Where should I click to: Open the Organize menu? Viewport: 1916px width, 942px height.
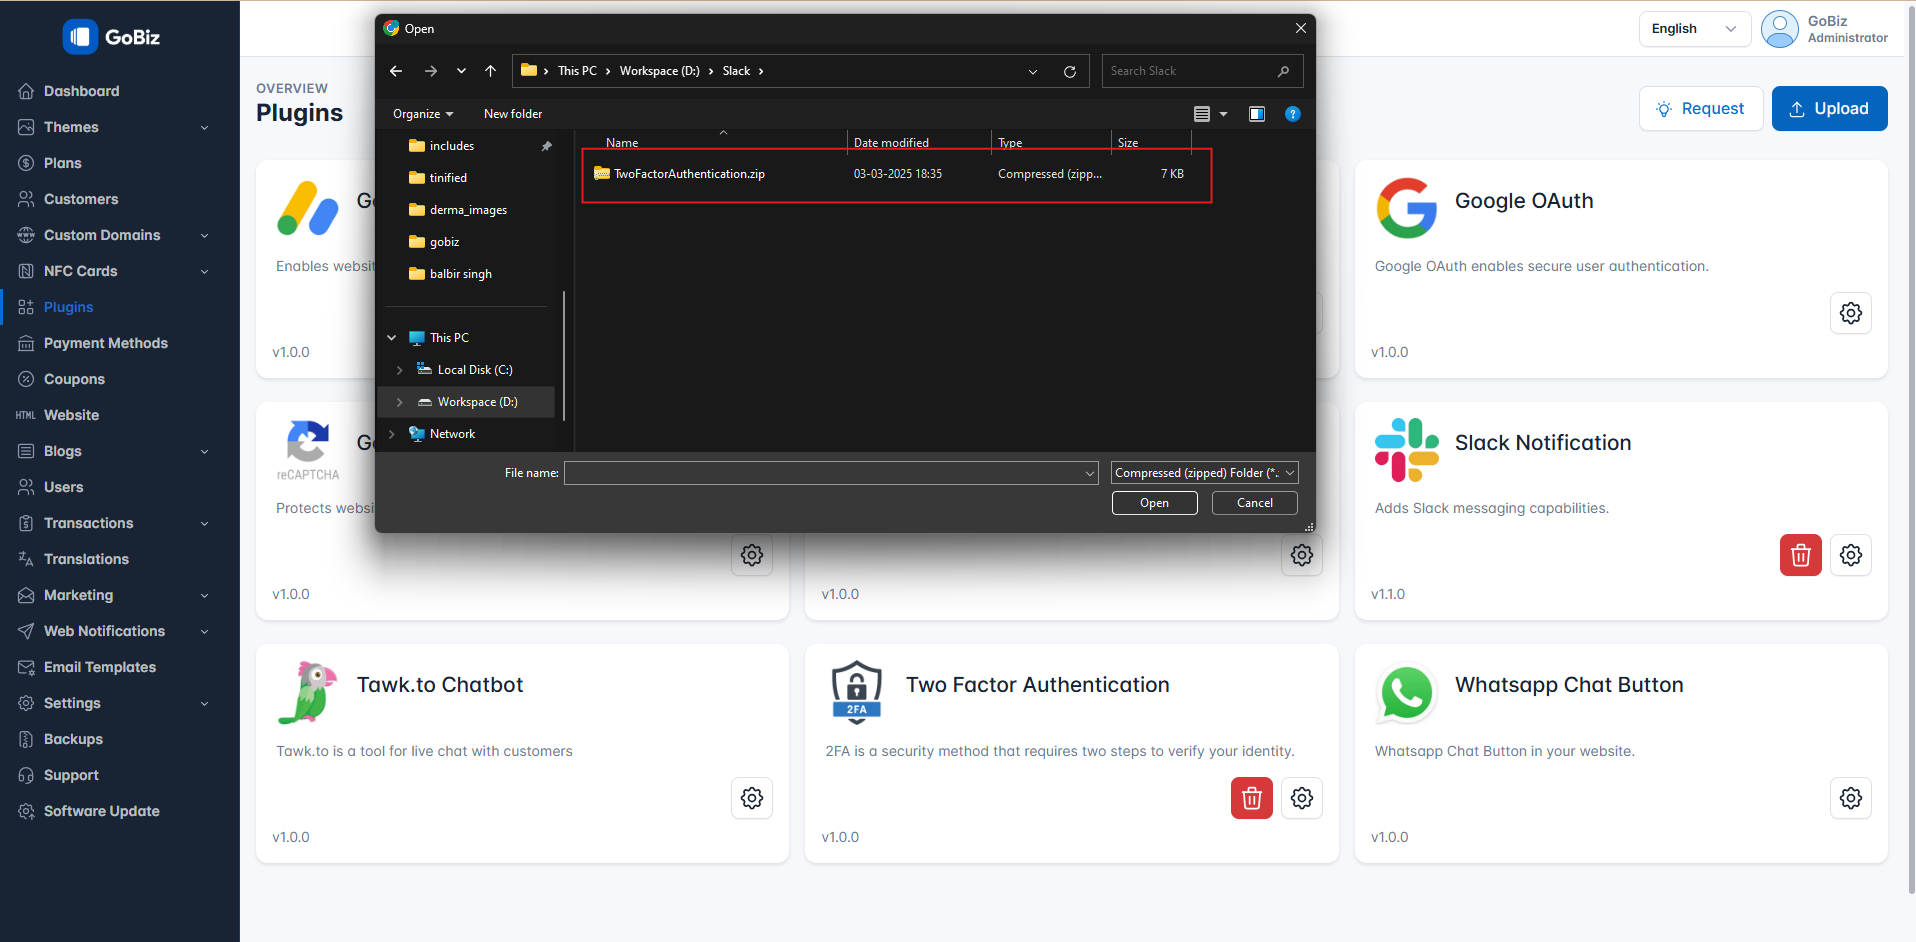422,114
